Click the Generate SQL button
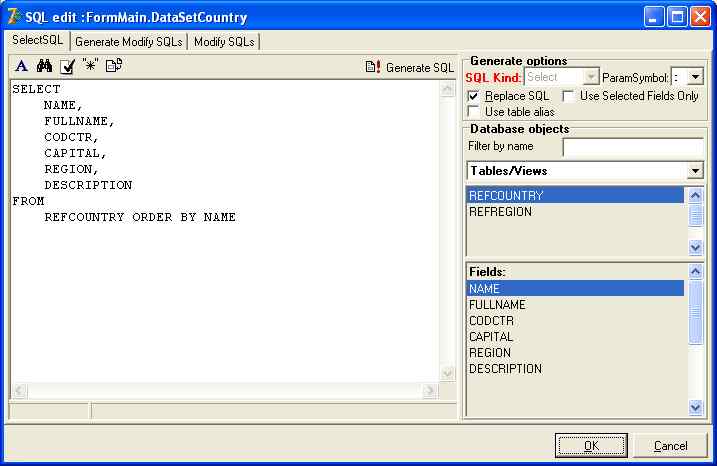 click(x=410, y=68)
